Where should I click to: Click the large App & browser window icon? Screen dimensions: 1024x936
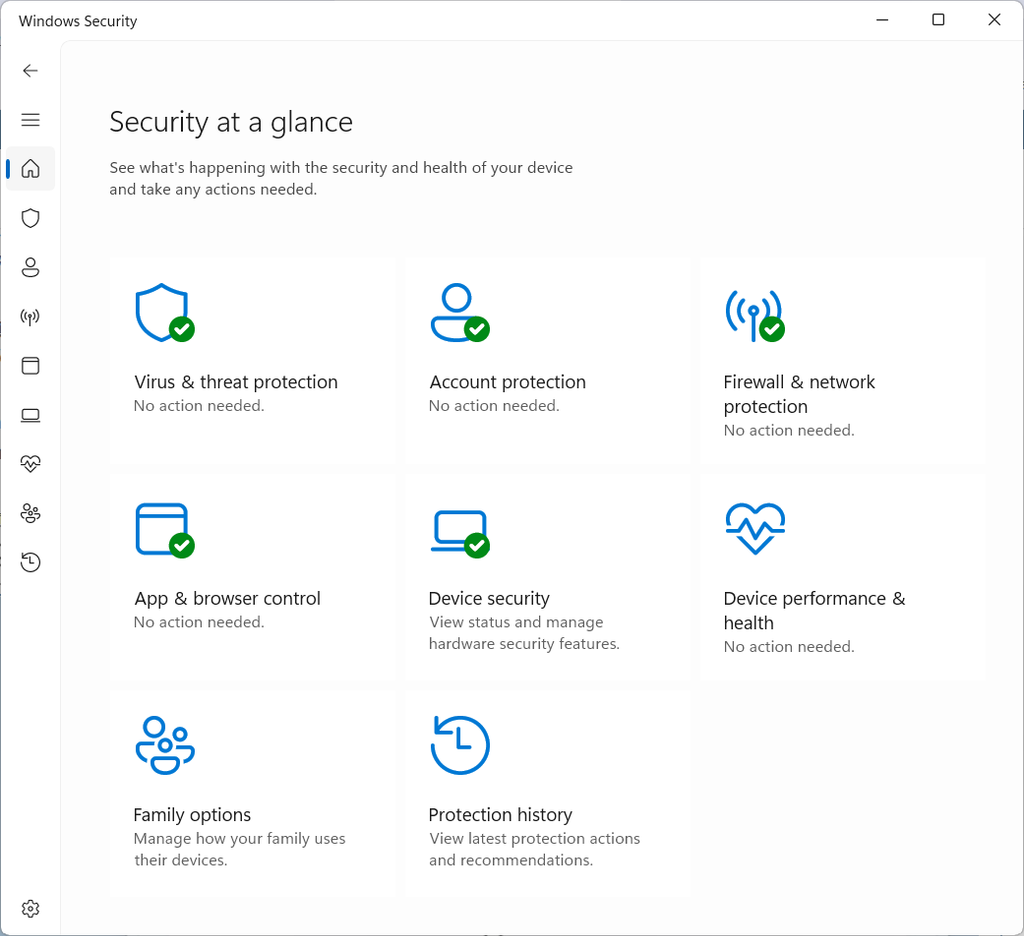(x=164, y=530)
